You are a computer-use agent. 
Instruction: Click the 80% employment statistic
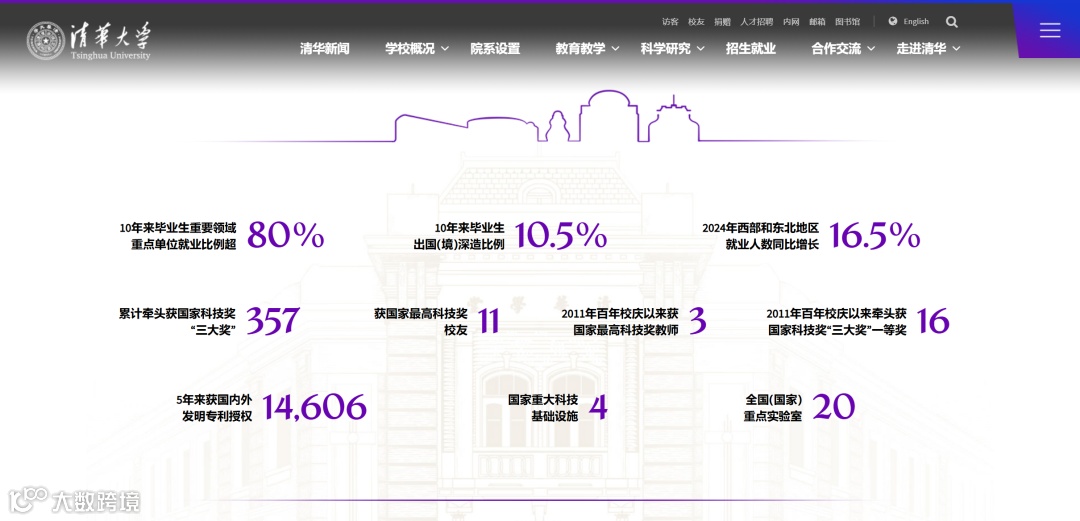(285, 236)
